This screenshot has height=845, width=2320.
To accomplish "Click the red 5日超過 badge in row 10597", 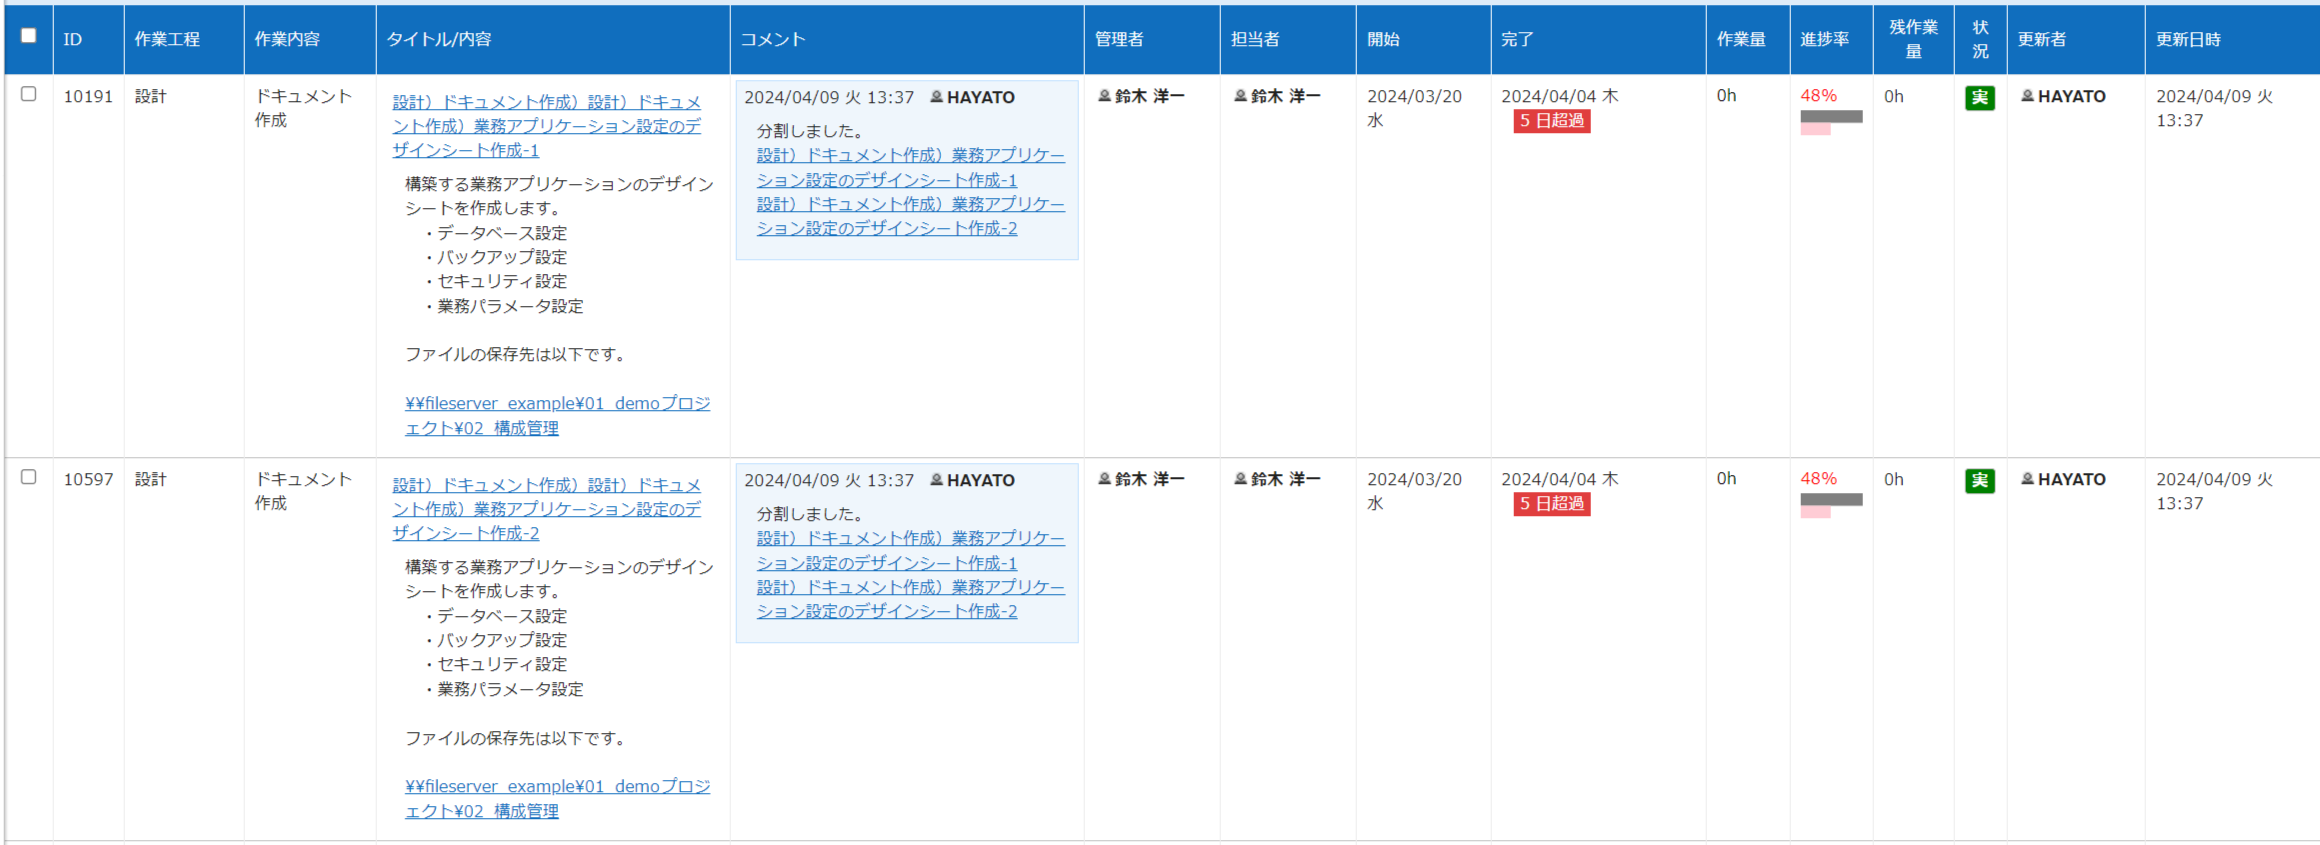I will tap(1551, 504).
